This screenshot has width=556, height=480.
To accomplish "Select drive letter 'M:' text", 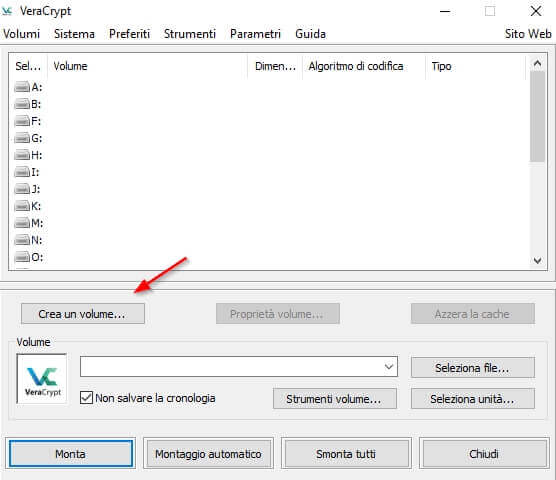I will [x=37, y=223].
